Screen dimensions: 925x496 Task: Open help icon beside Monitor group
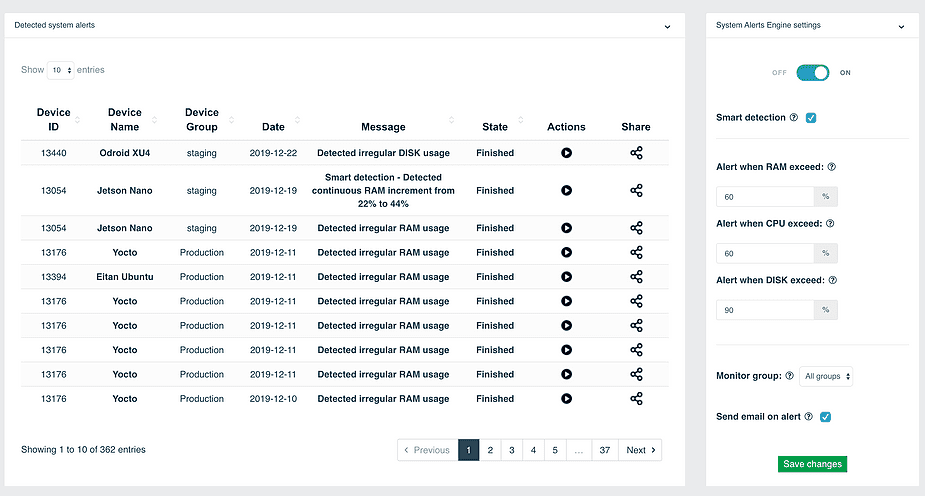pos(789,376)
